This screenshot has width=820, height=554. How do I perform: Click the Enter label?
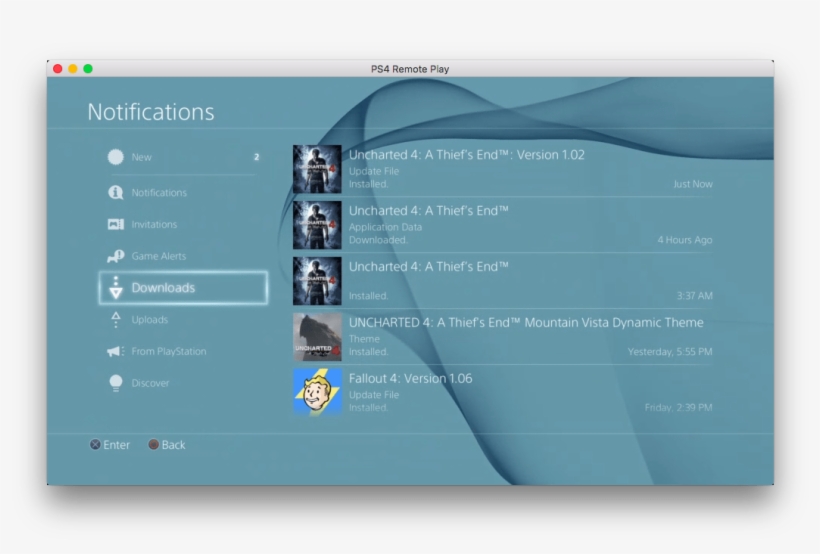[x=116, y=445]
